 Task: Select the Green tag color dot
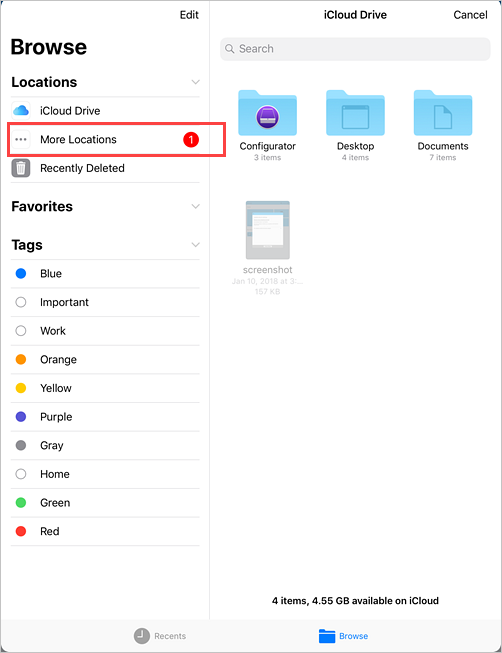(21, 503)
